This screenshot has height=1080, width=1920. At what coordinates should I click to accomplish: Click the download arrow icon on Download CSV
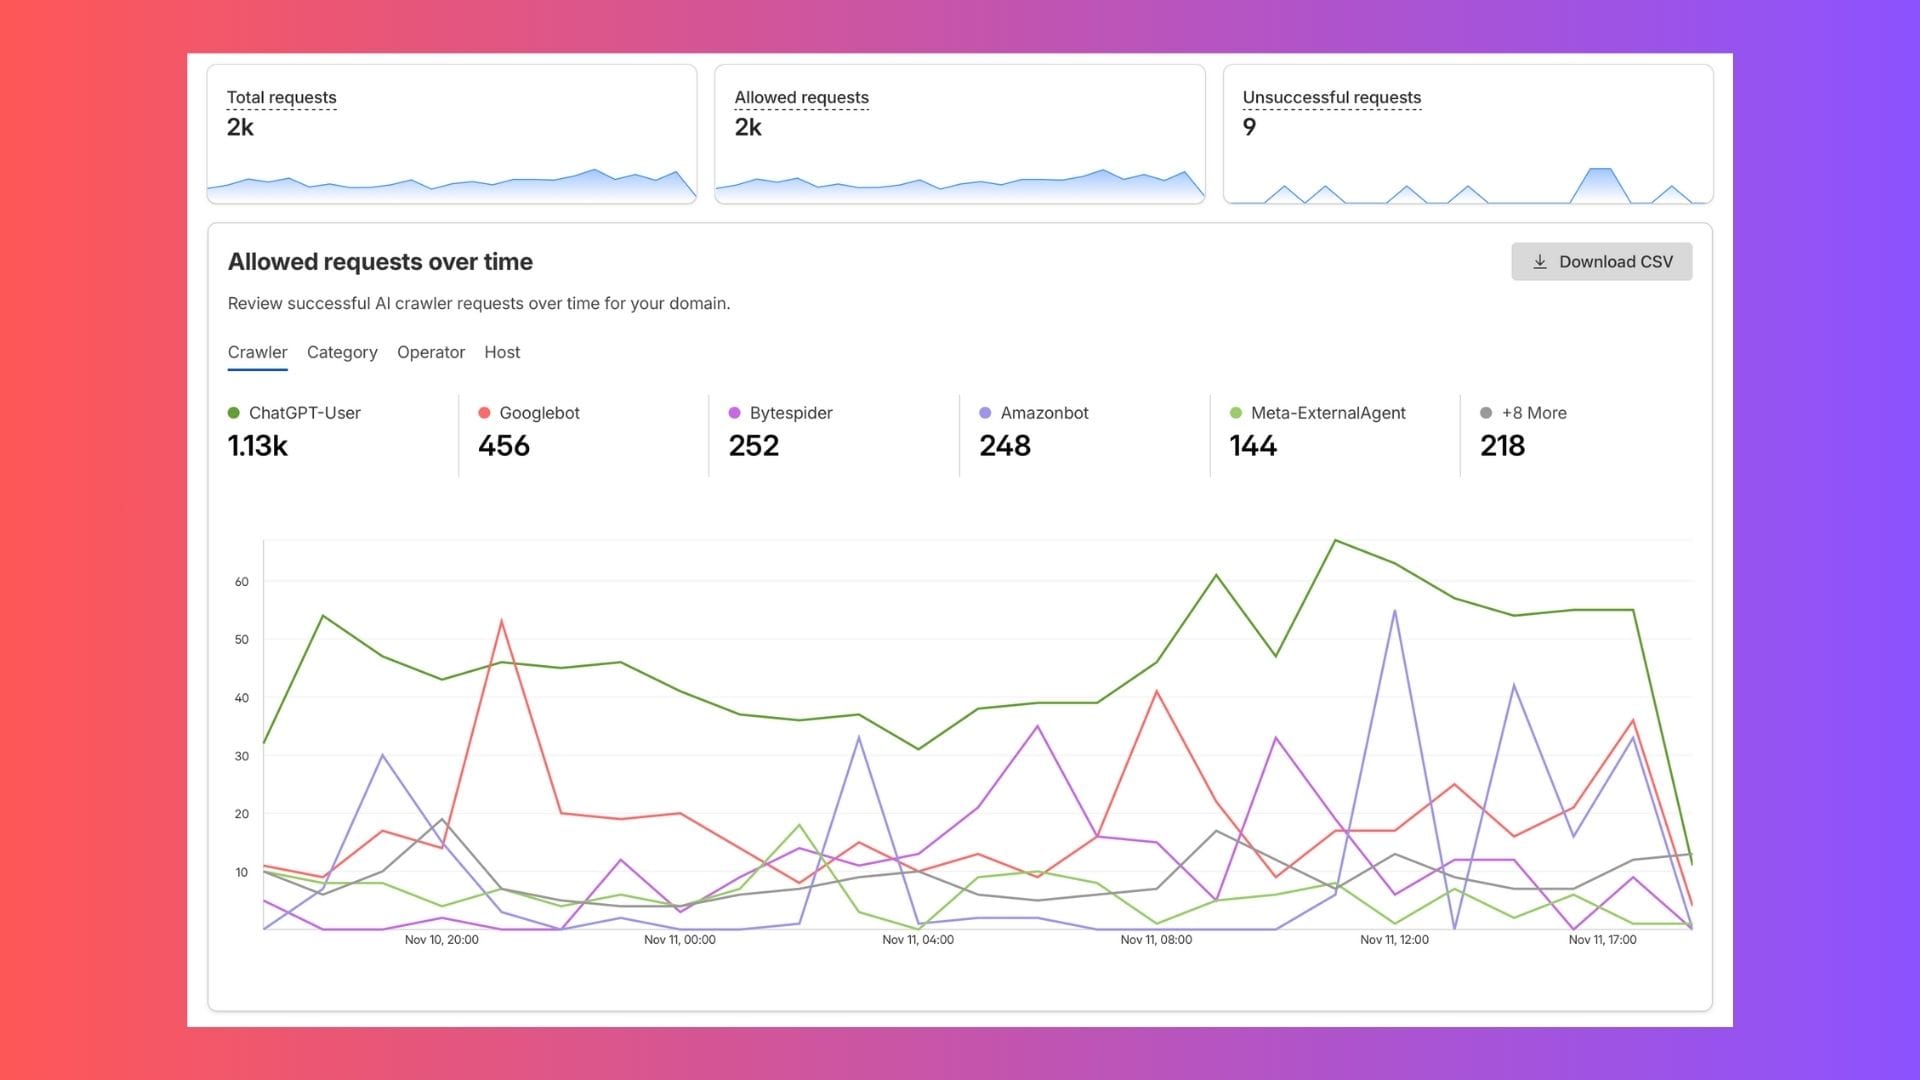click(1540, 261)
